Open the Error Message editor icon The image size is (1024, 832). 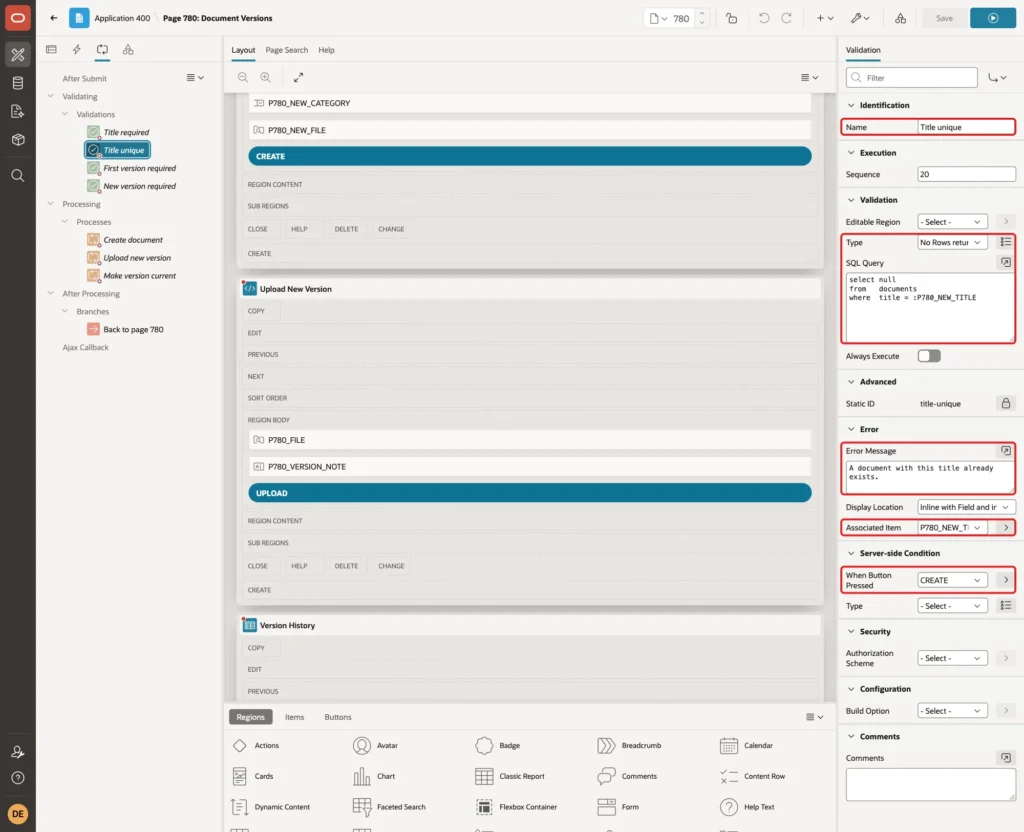1006,451
